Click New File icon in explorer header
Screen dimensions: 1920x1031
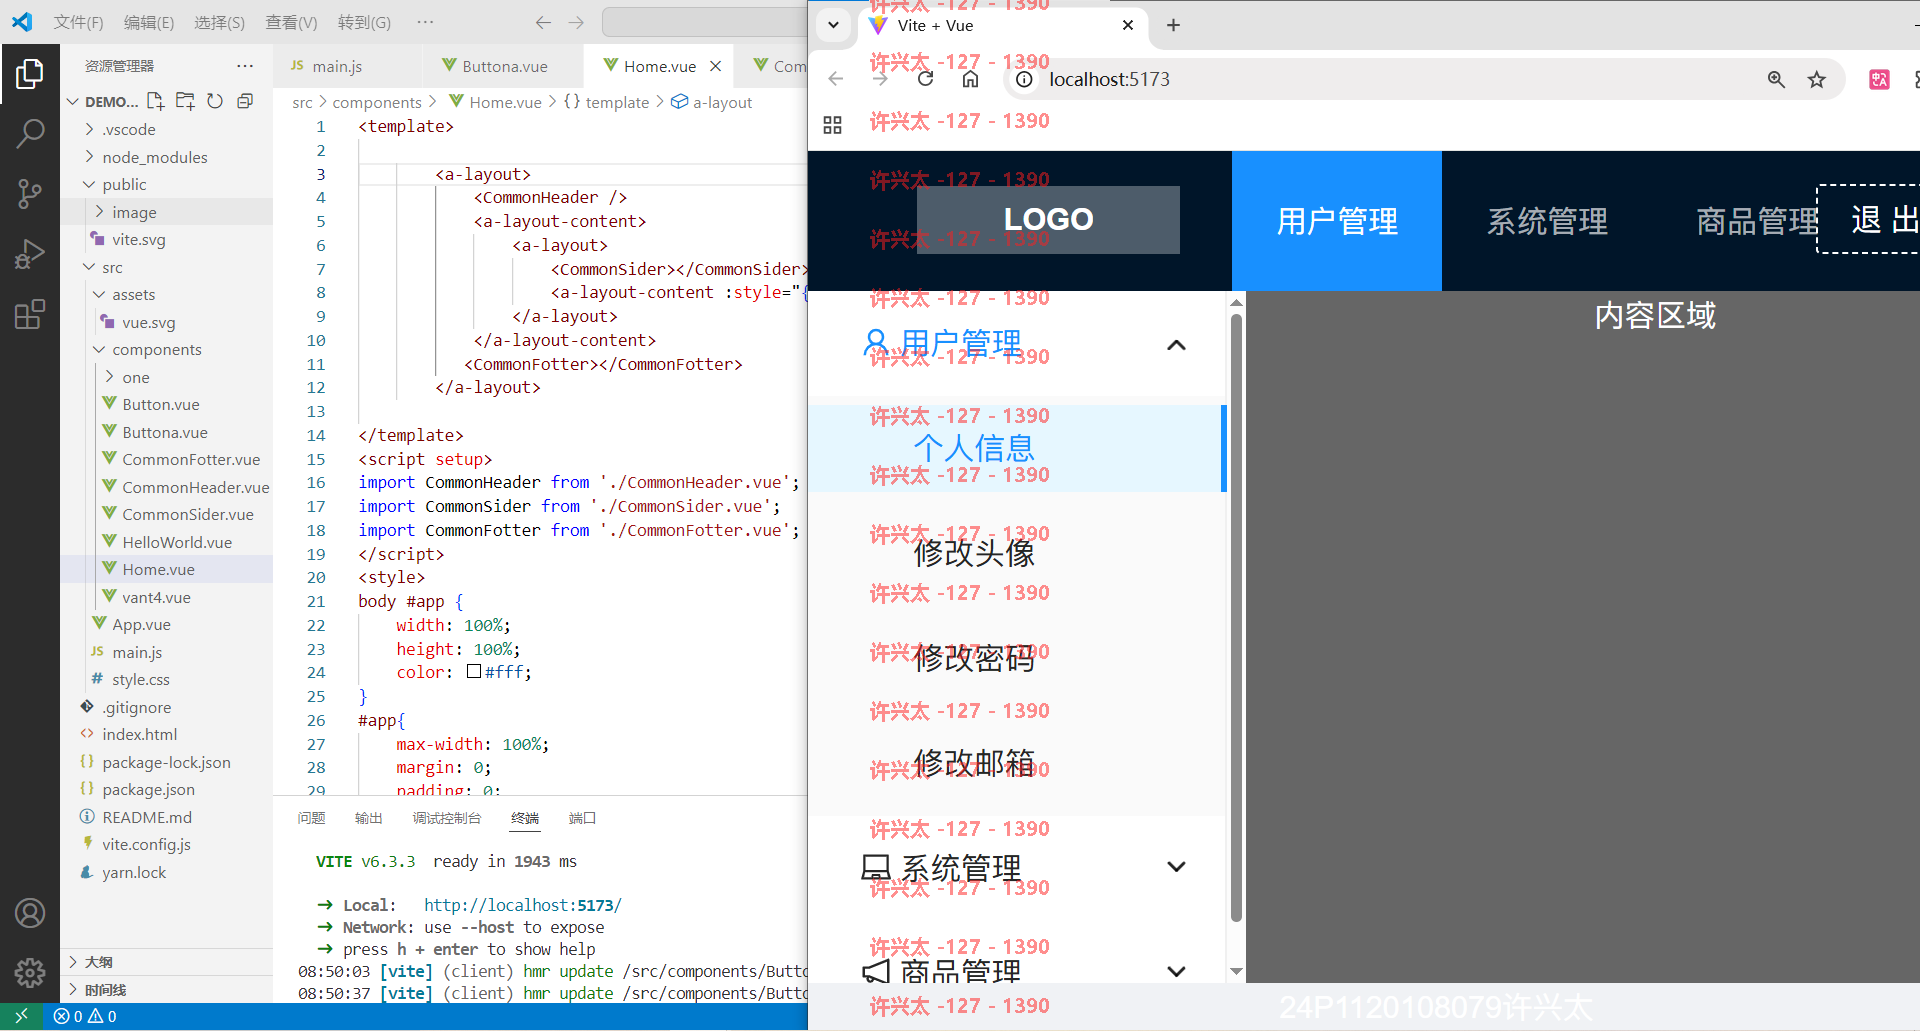point(156,101)
